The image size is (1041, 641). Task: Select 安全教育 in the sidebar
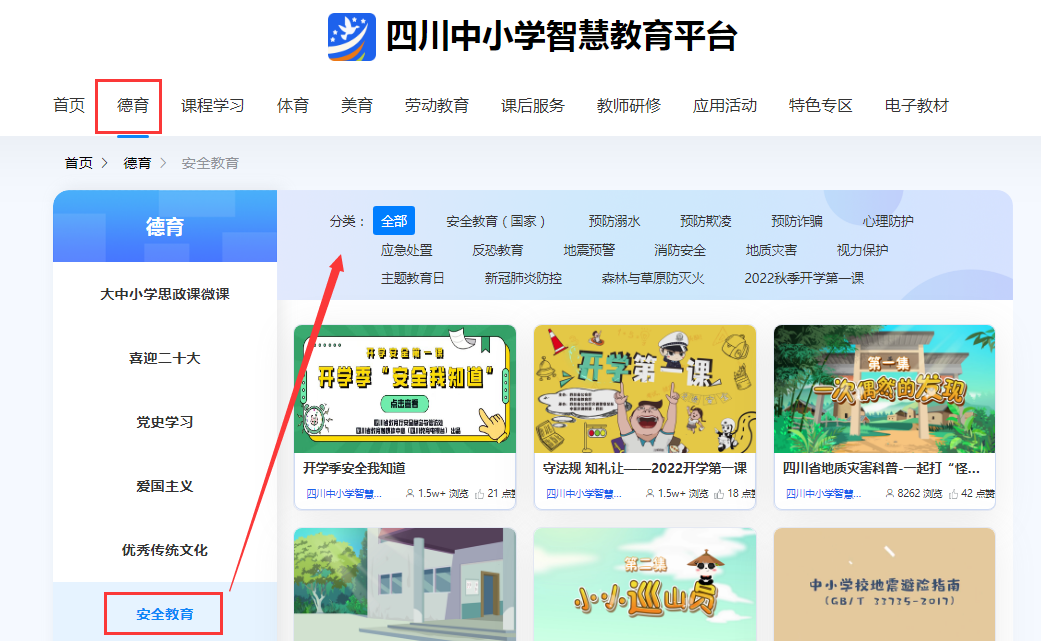tap(165, 614)
